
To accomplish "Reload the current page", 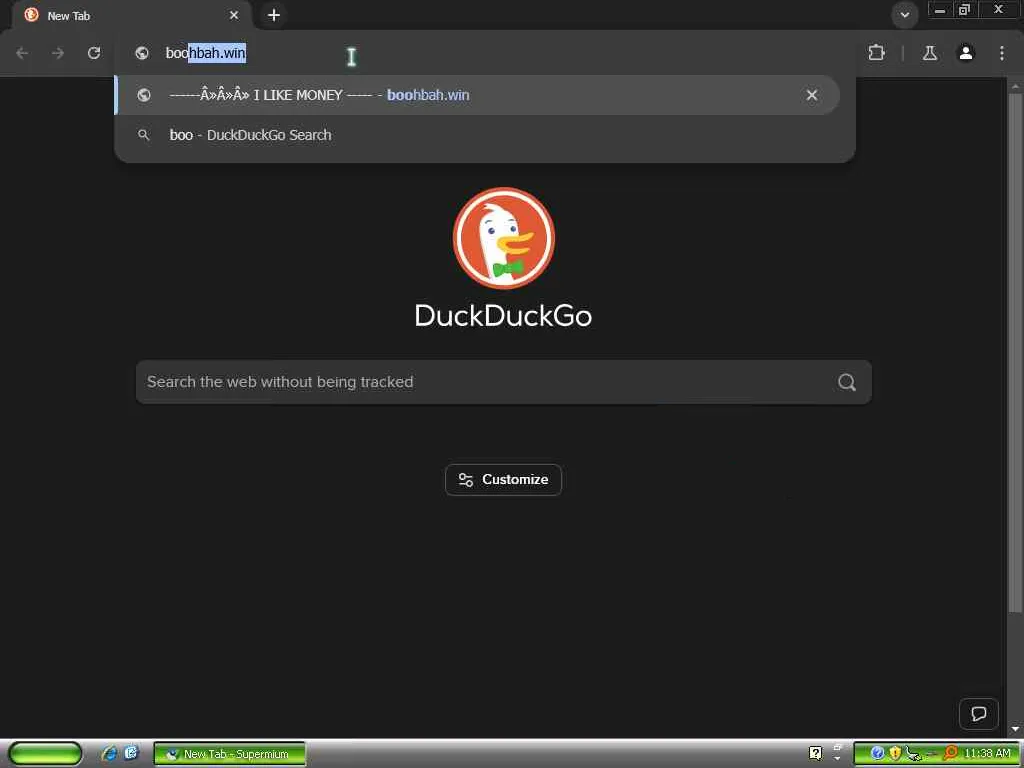I will point(94,53).
